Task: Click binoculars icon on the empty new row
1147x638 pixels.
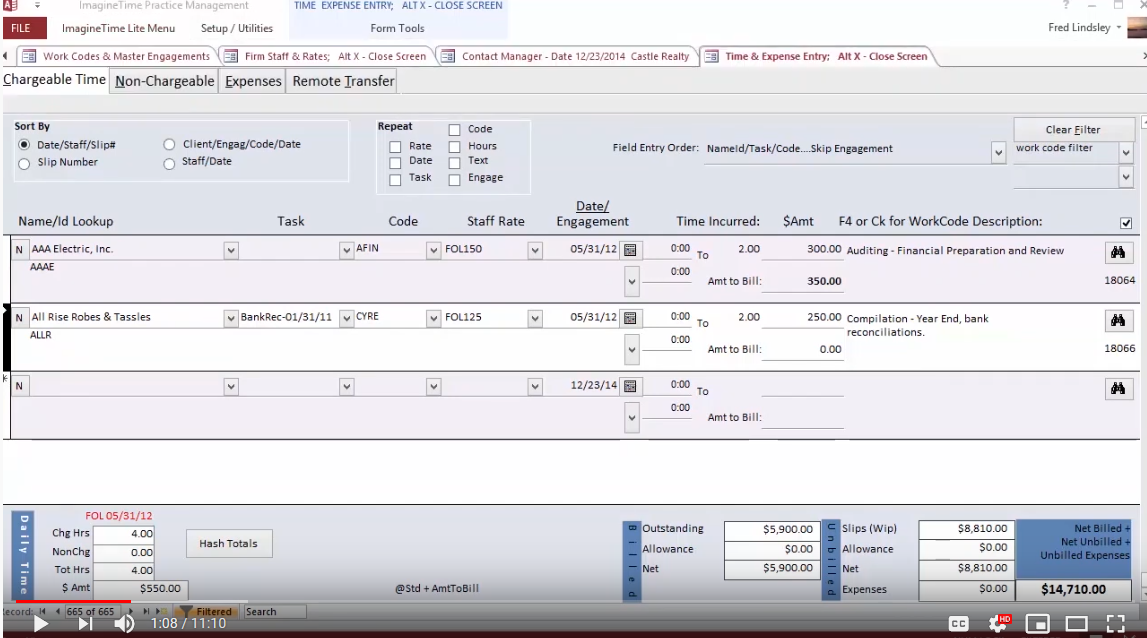Action: pos(1118,389)
